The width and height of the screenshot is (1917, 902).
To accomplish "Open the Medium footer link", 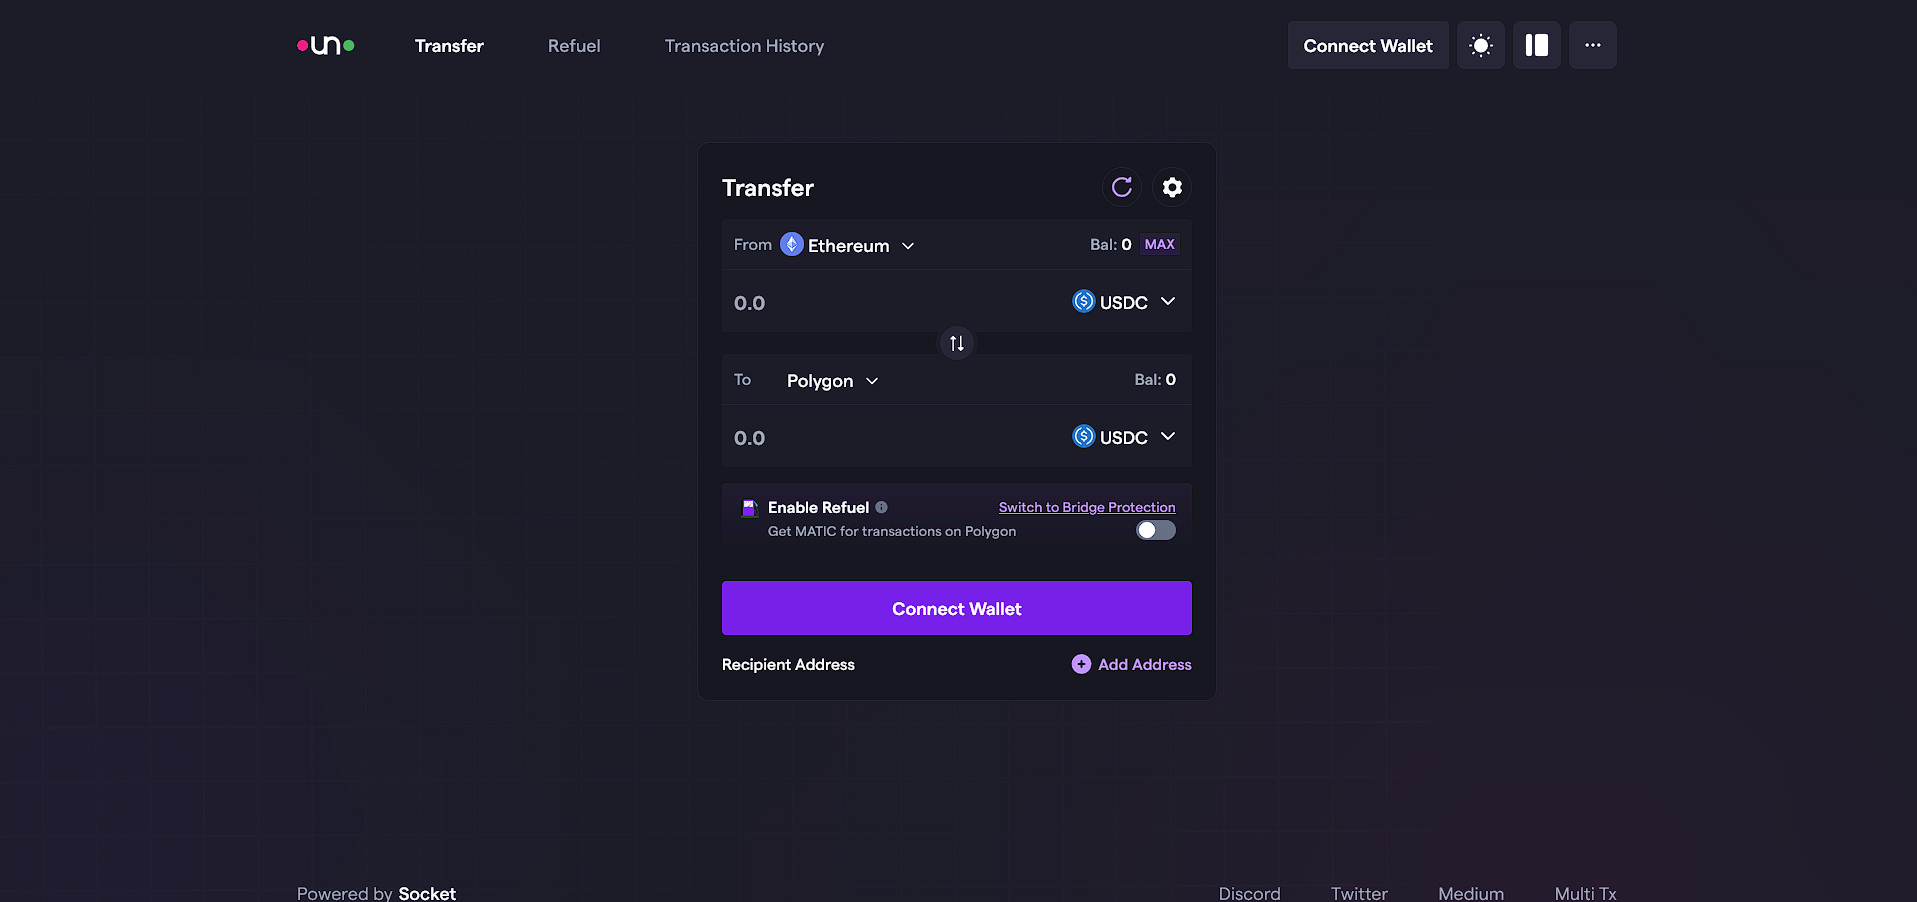I will [1471, 893].
